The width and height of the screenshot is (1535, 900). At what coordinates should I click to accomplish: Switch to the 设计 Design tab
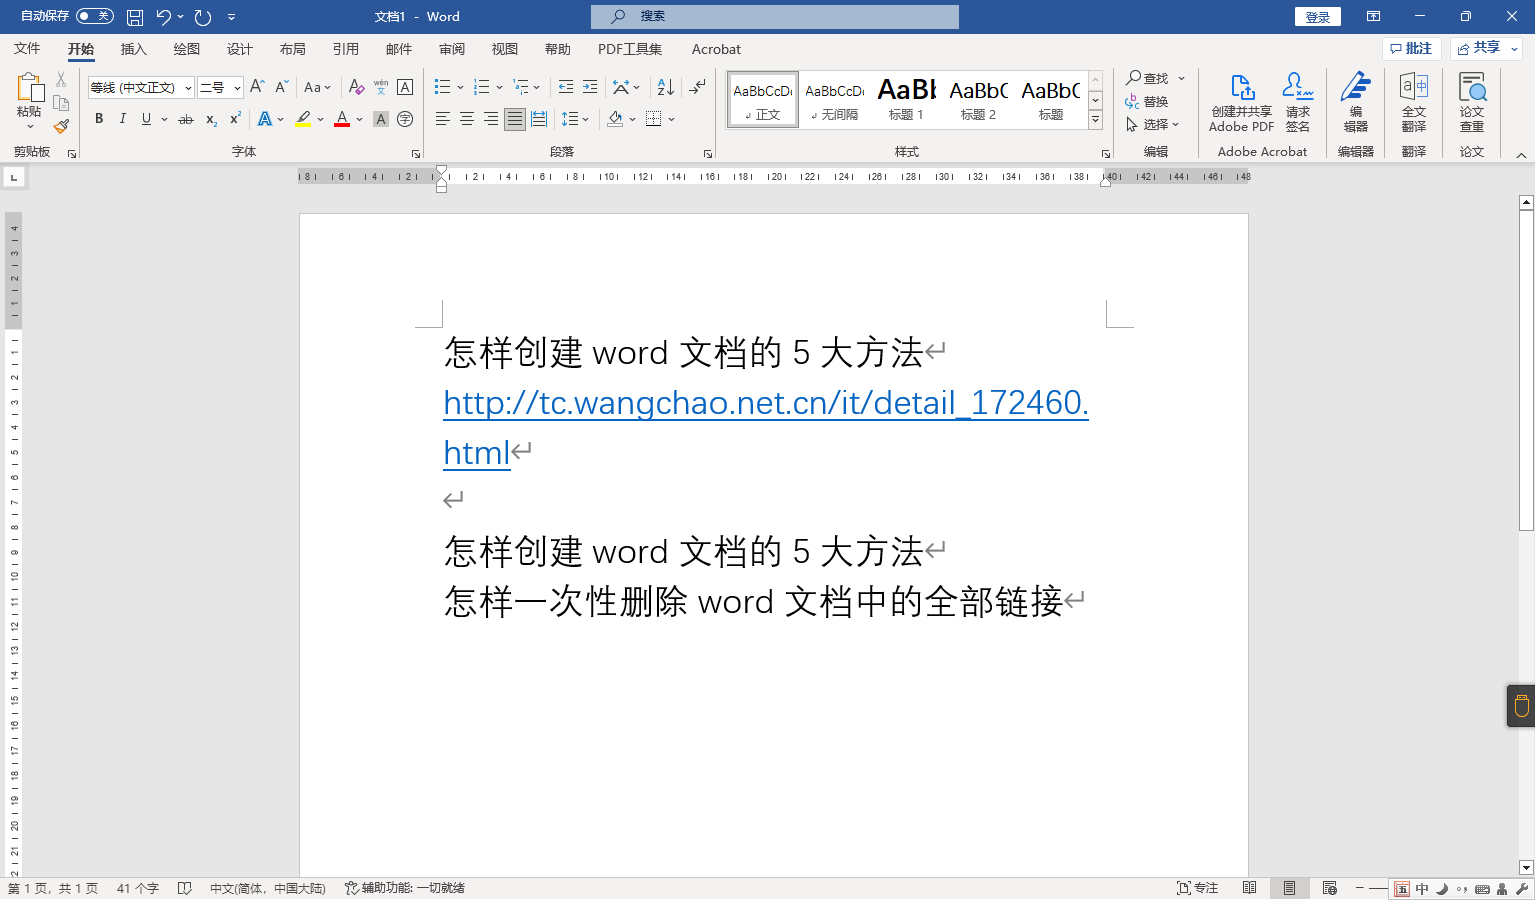[239, 49]
